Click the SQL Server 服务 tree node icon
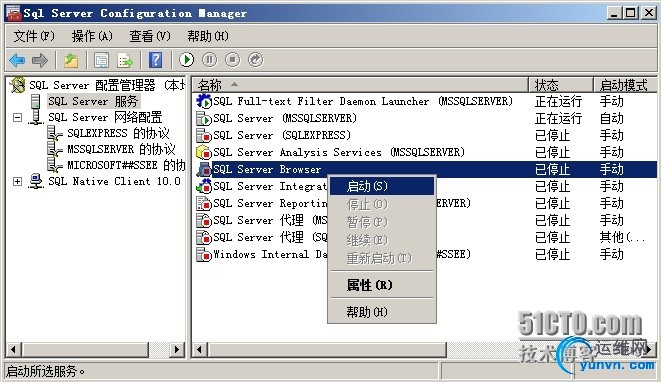 click(36, 101)
